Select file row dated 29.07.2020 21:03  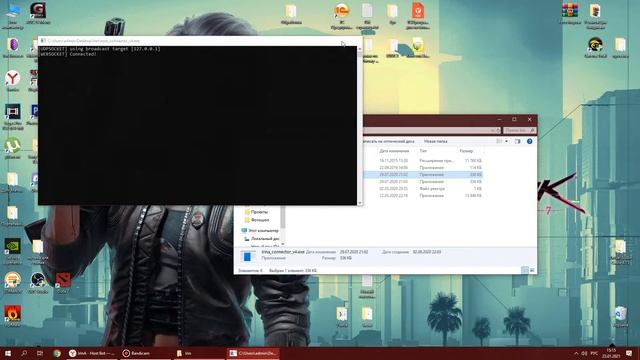(422, 182)
